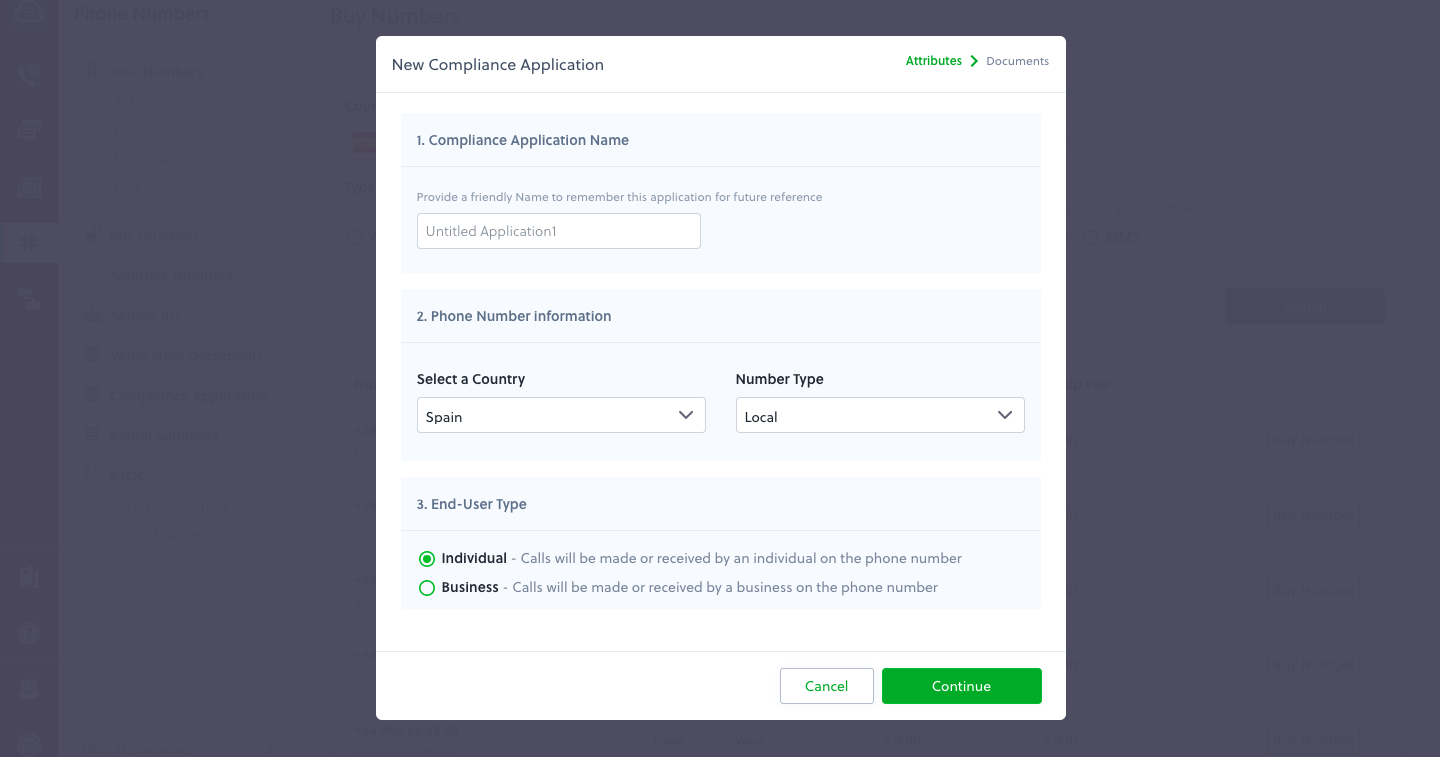Click the topmost dimmed Buy Number button

(x=1314, y=440)
